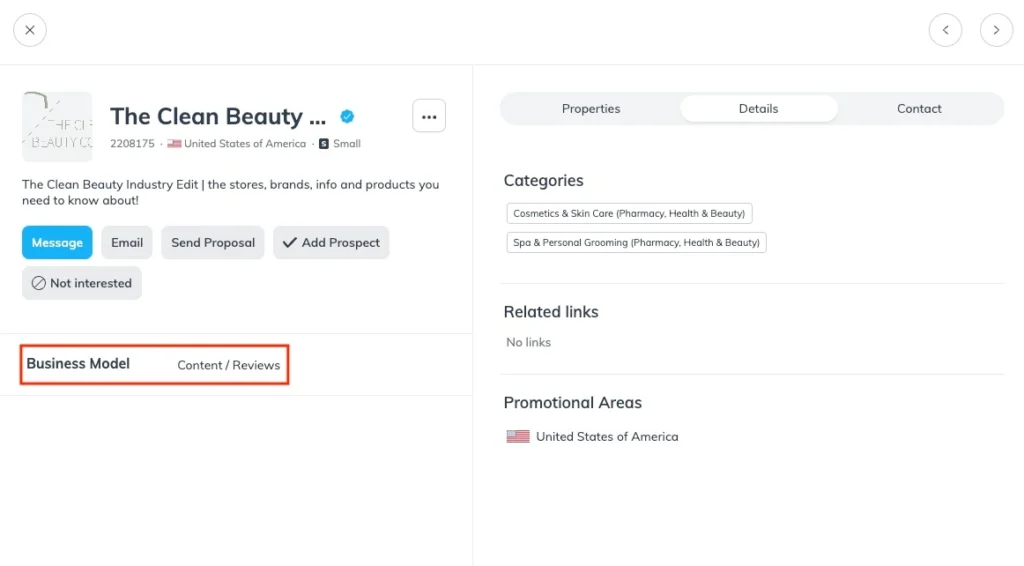Toggle Add Prospect checkmark button
Screen dimensions: 1024x566
(331, 242)
